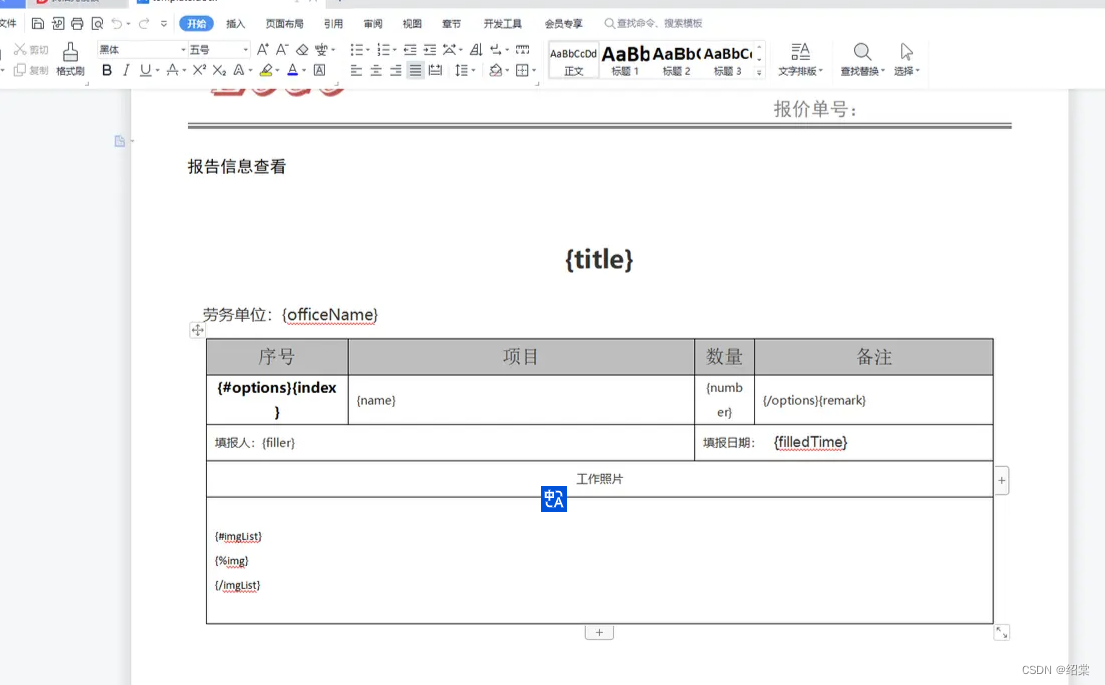This screenshot has height=685, width=1105.
Task: Apply the 标题 1 style
Action: point(624,60)
